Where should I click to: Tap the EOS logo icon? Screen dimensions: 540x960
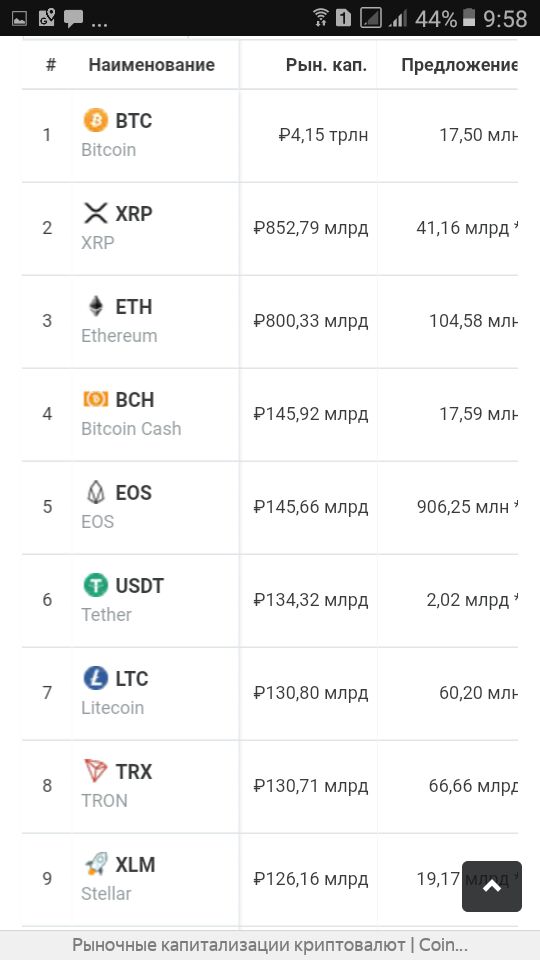[x=96, y=492]
